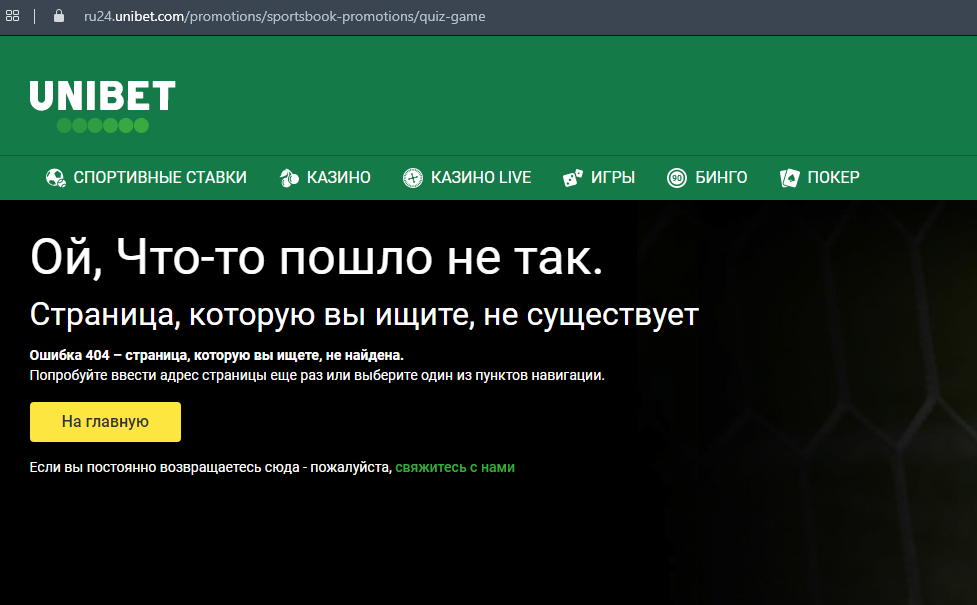Viewport: 977px width, 605px height.
Task: Click the text Если вы постоянно возвращаетесь сюда
Action: click(x=211, y=467)
